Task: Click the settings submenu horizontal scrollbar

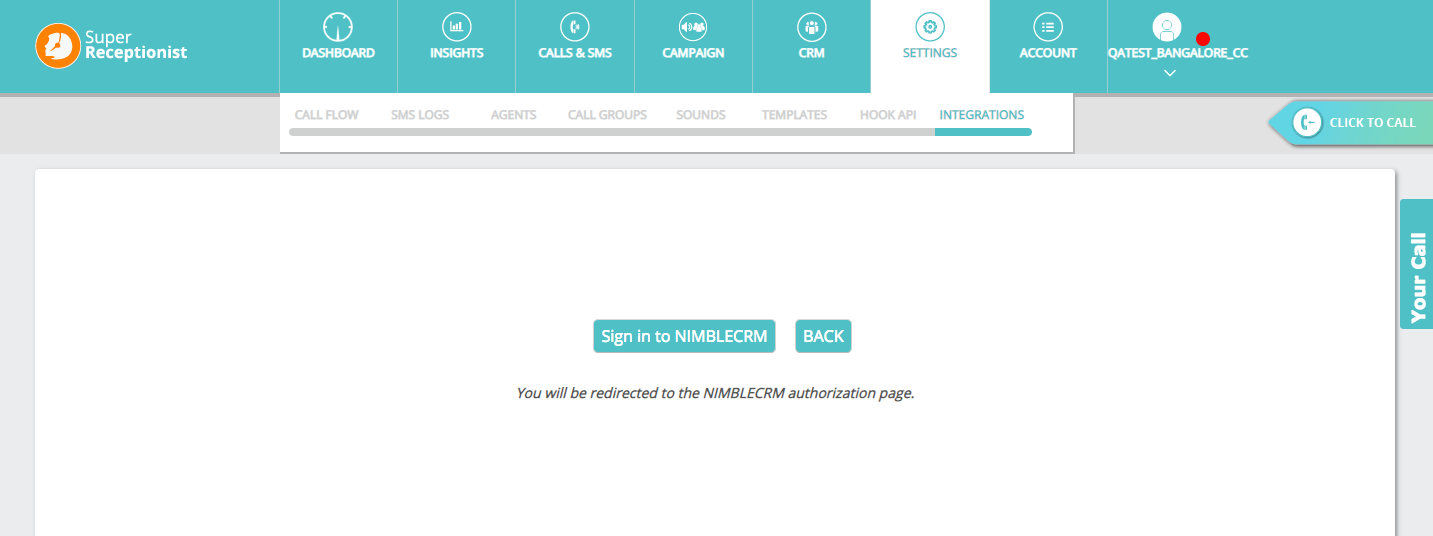Action: 660,131
